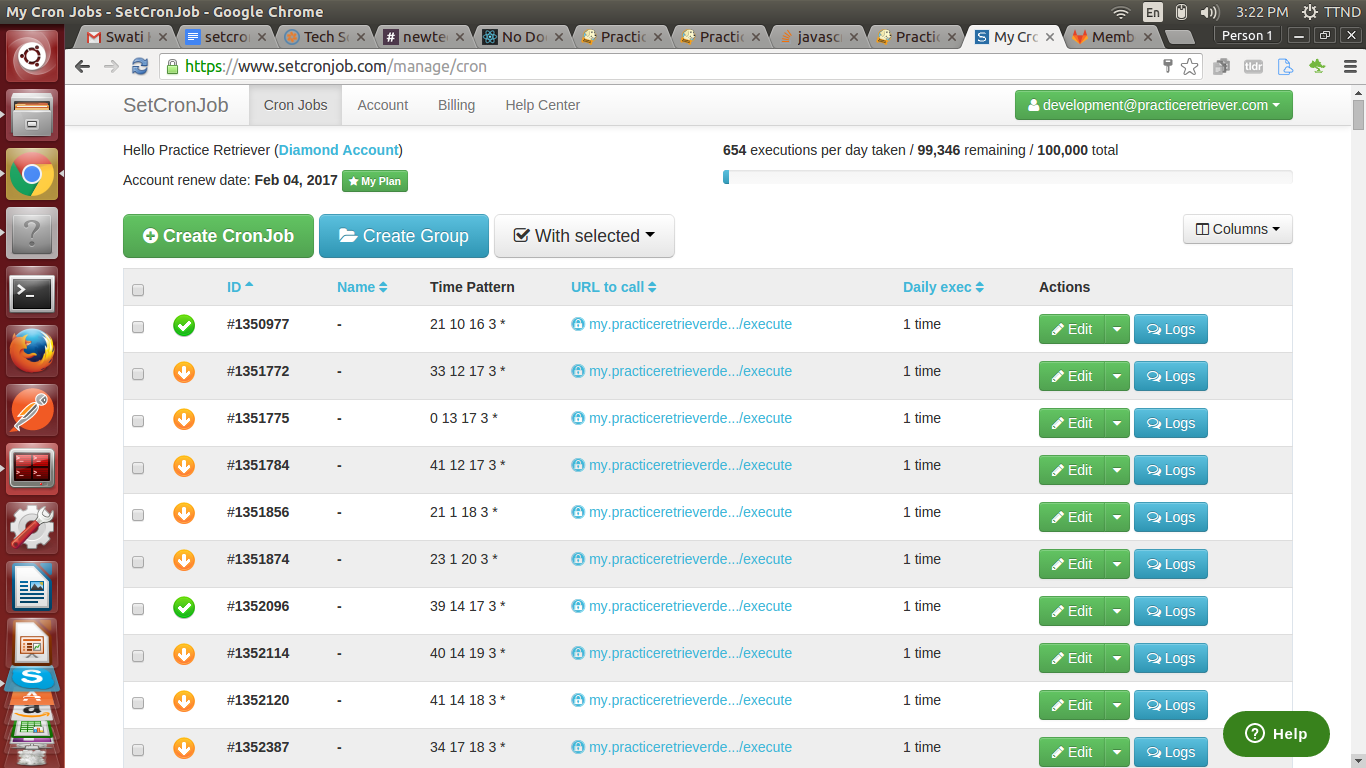Launch Firefox from the Ubuntu dock
Image resolution: width=1366 pixels, height=768 pixels.
coord(32,351)
